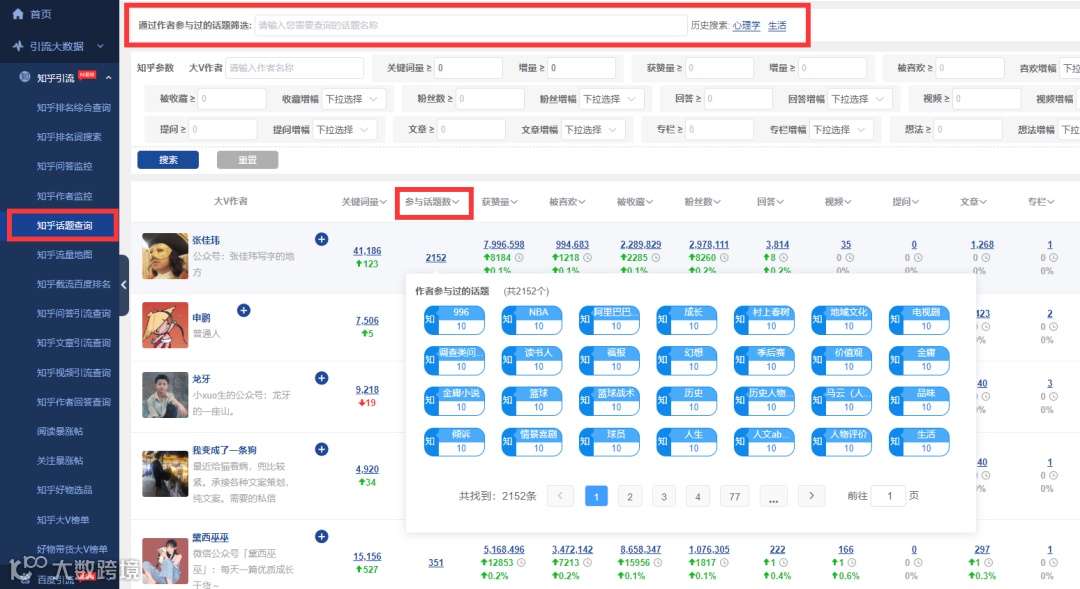Open 知乎流量地图 in the sidebar
Screen dimensions: 1080x589
click(64, 254)
